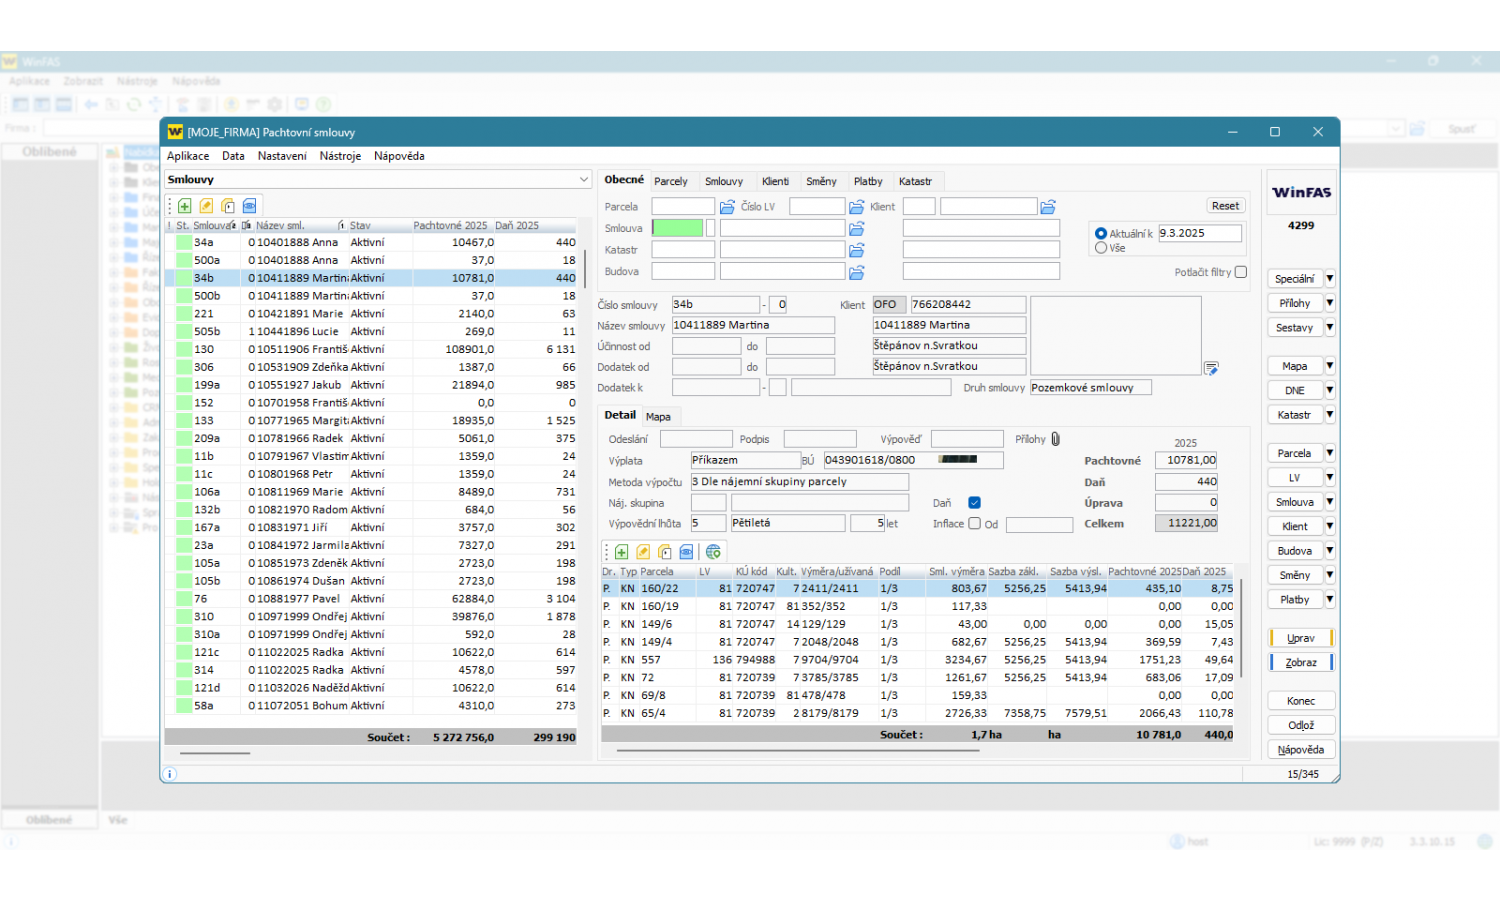Click the Přílohy paperclip attachment icon
The width and height of the screenshot is (1500, 900).
coord(1055,439)
